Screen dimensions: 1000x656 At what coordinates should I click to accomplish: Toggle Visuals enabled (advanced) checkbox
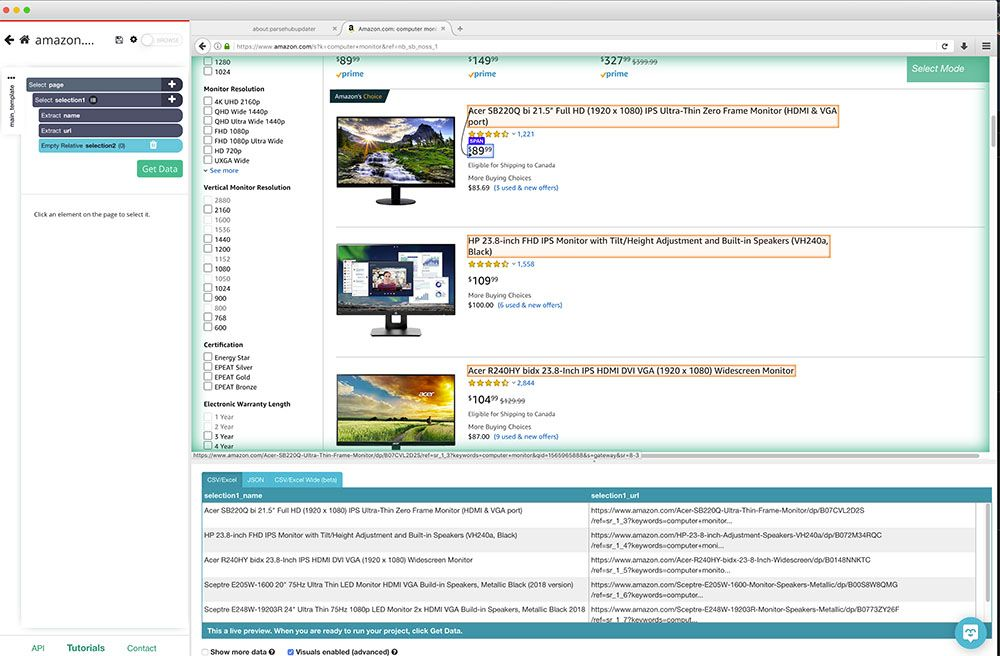291,652
